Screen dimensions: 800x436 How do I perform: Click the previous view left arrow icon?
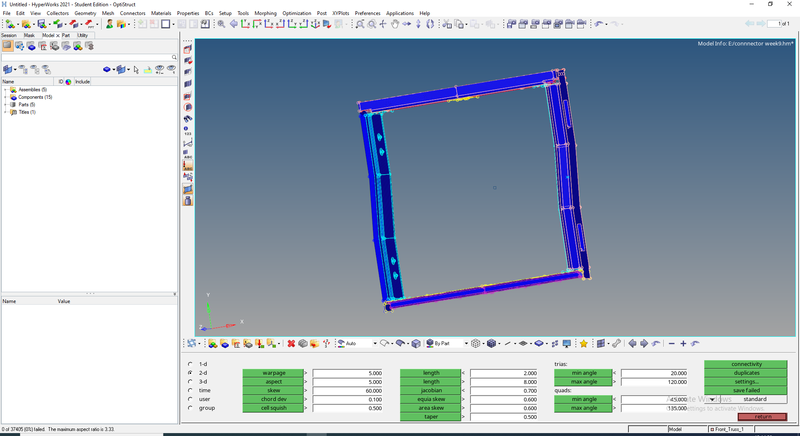[234, 24]
